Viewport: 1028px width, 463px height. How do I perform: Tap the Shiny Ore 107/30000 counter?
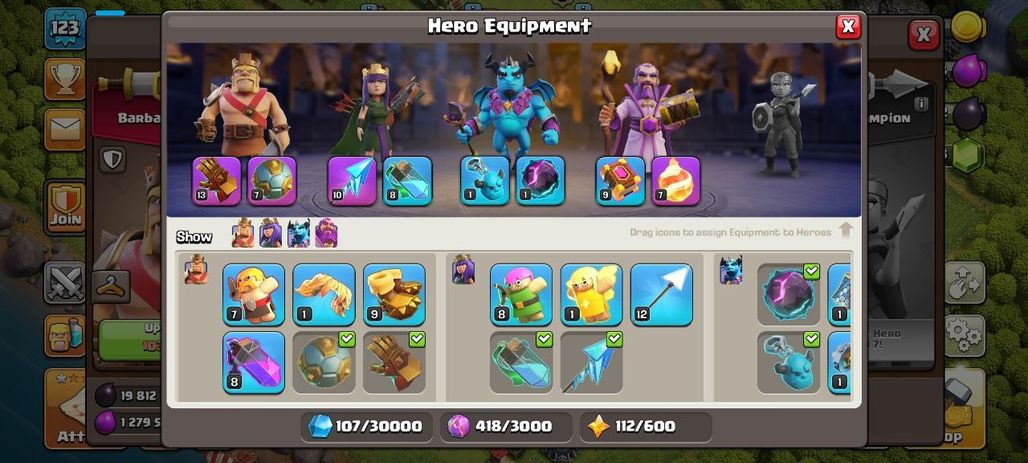coord(366,426)
